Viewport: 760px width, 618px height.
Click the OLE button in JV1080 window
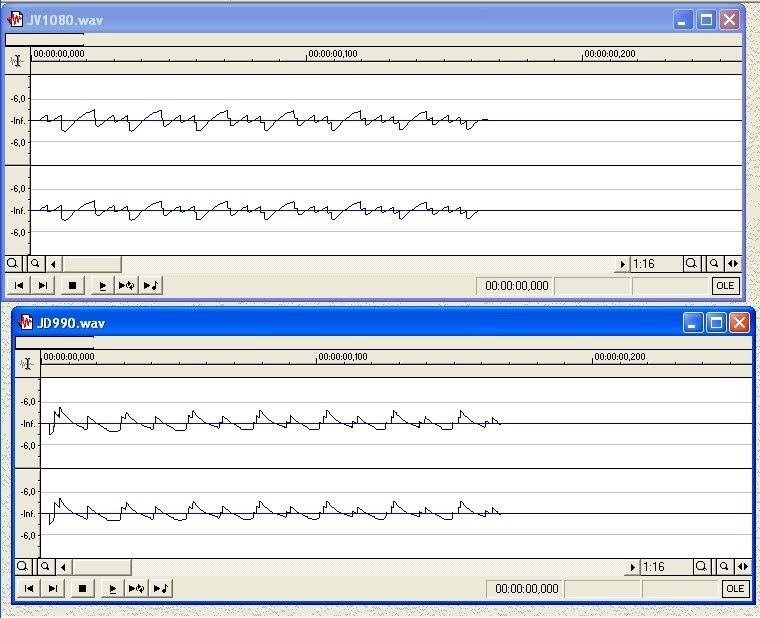click(x=725, y=285)
